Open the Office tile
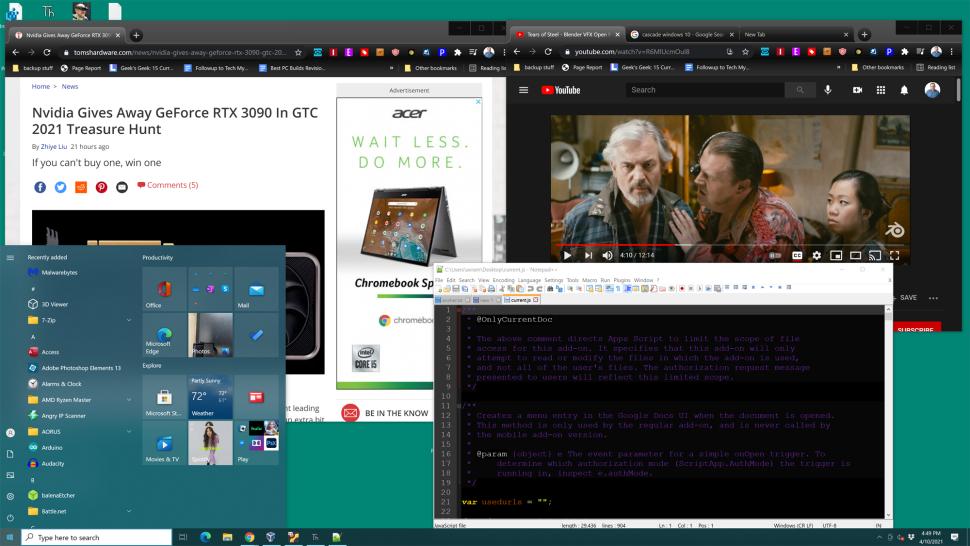This screenshot has height=546, width=970. [x=164, y=289]
